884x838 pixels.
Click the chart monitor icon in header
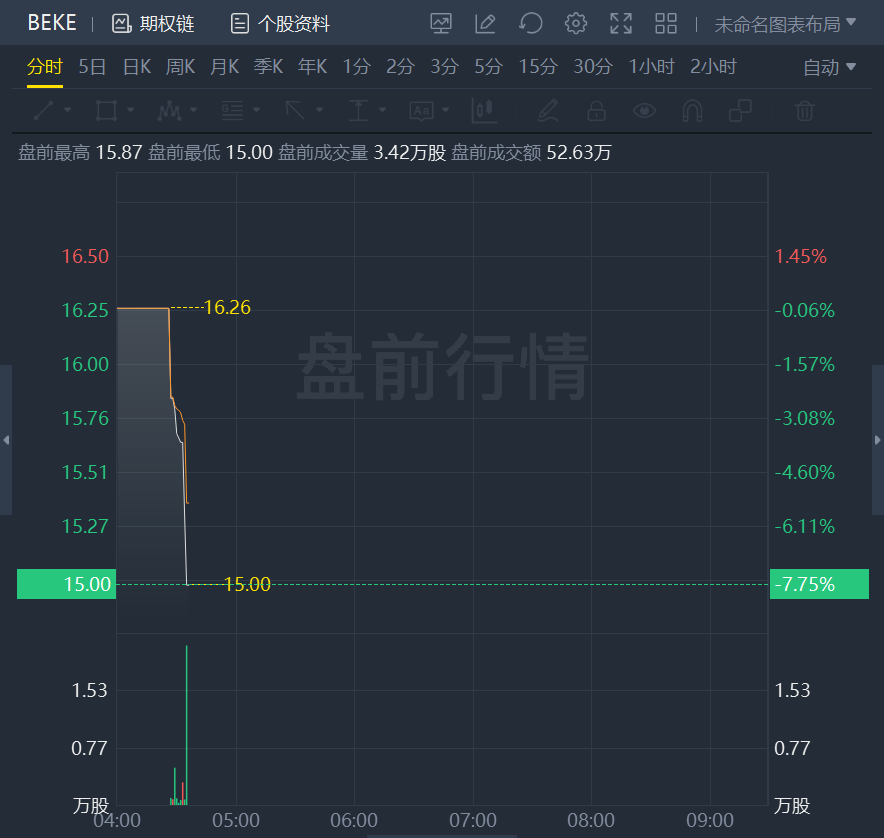441,24
